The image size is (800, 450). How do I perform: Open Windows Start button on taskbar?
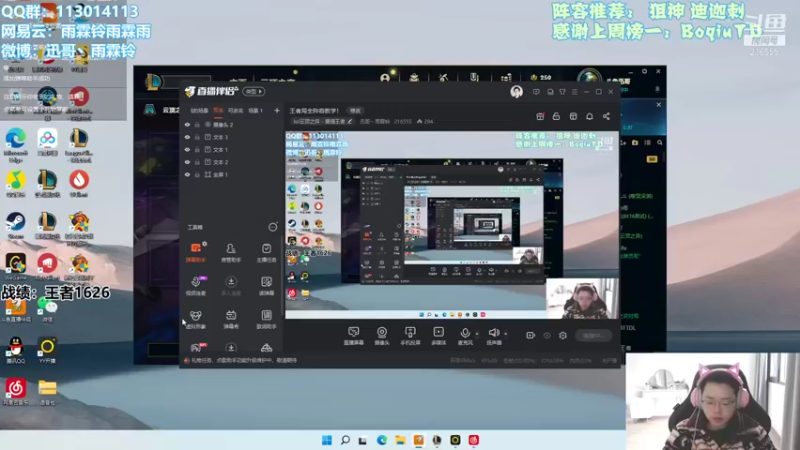point(327,440)
